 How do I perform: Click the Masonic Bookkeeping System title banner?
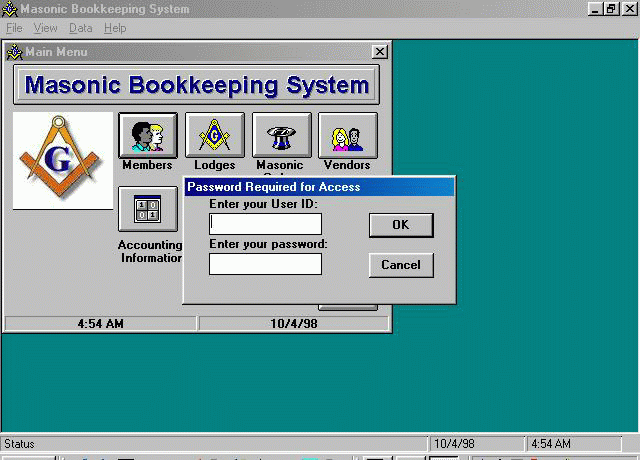(x=197, y=86)
